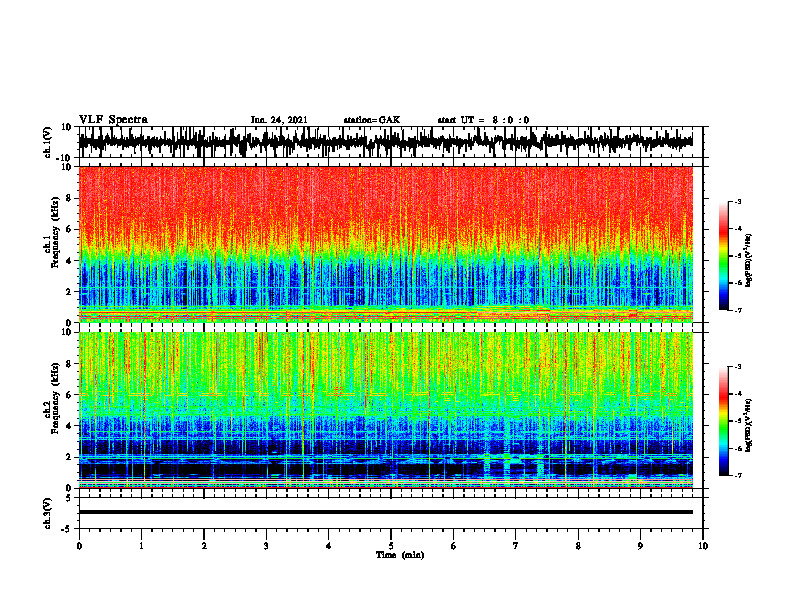Click the "ch.1(V)" waveform axis label

coord(49,142)
